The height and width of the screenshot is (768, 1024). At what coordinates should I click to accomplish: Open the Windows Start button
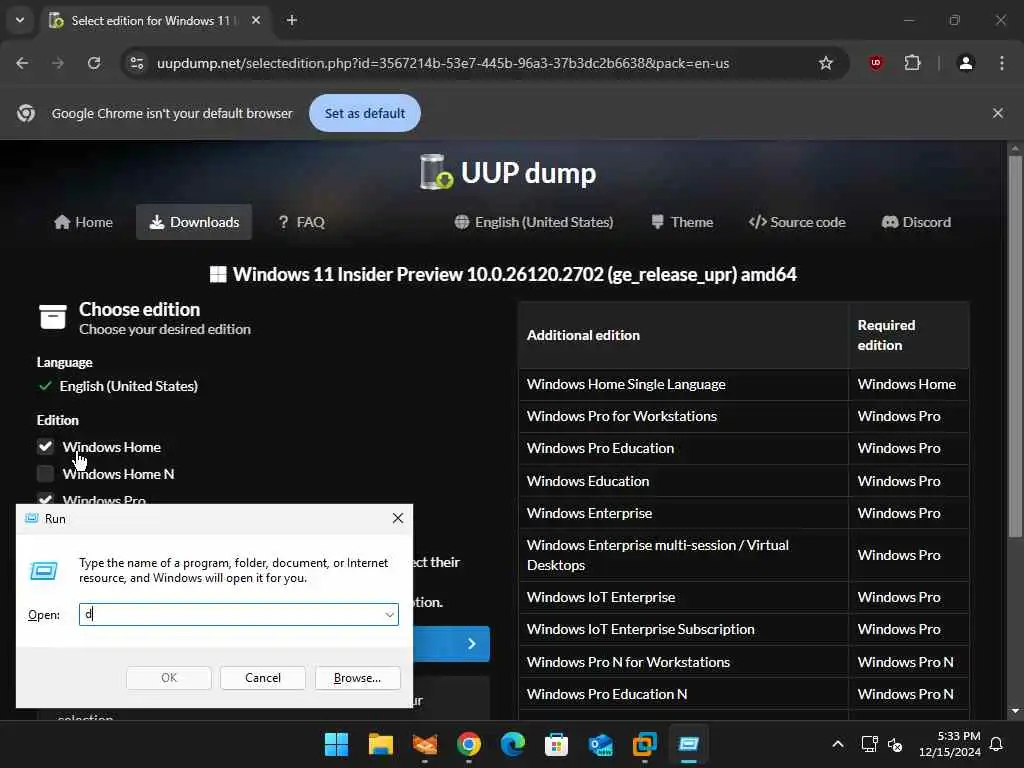(x=336, y=744)
